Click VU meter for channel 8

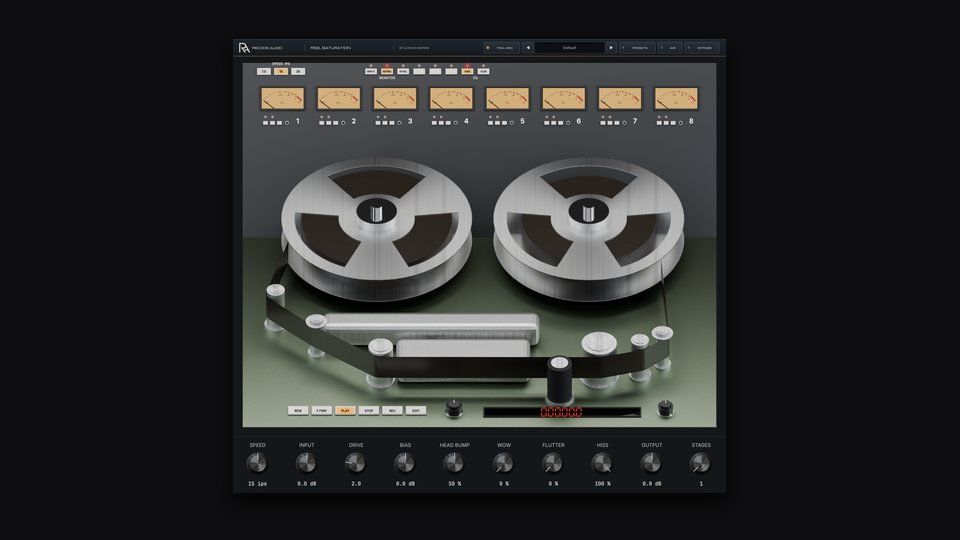[x=677, y=99]
